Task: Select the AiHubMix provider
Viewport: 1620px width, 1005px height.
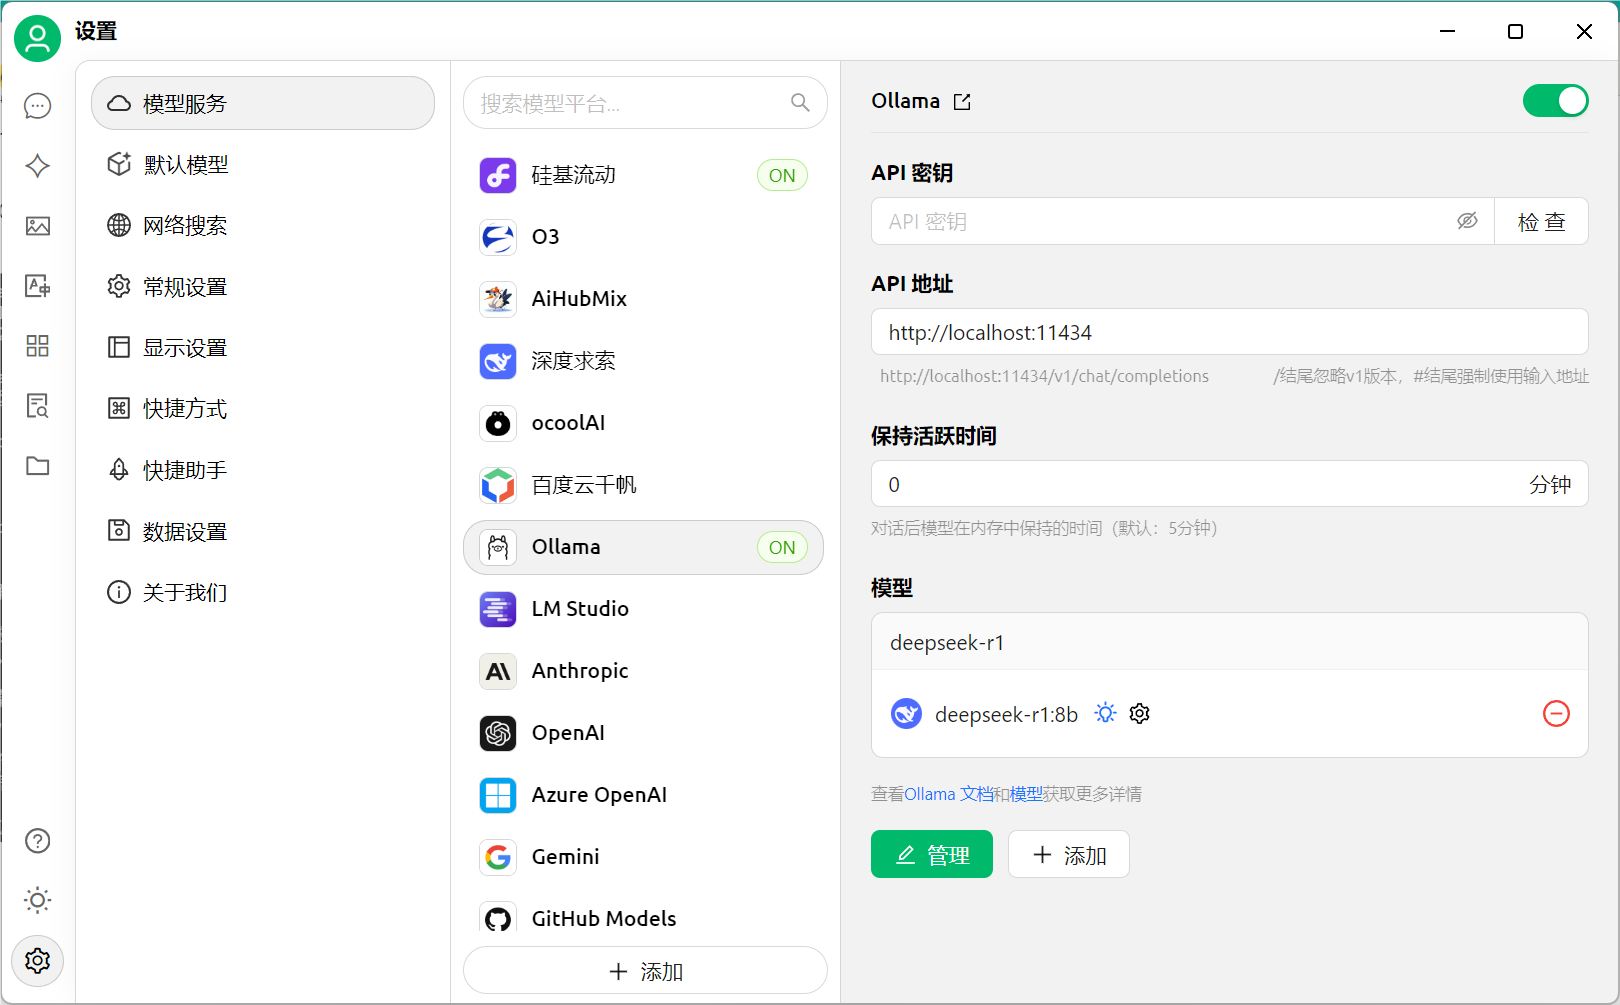Action: (643, 300)
